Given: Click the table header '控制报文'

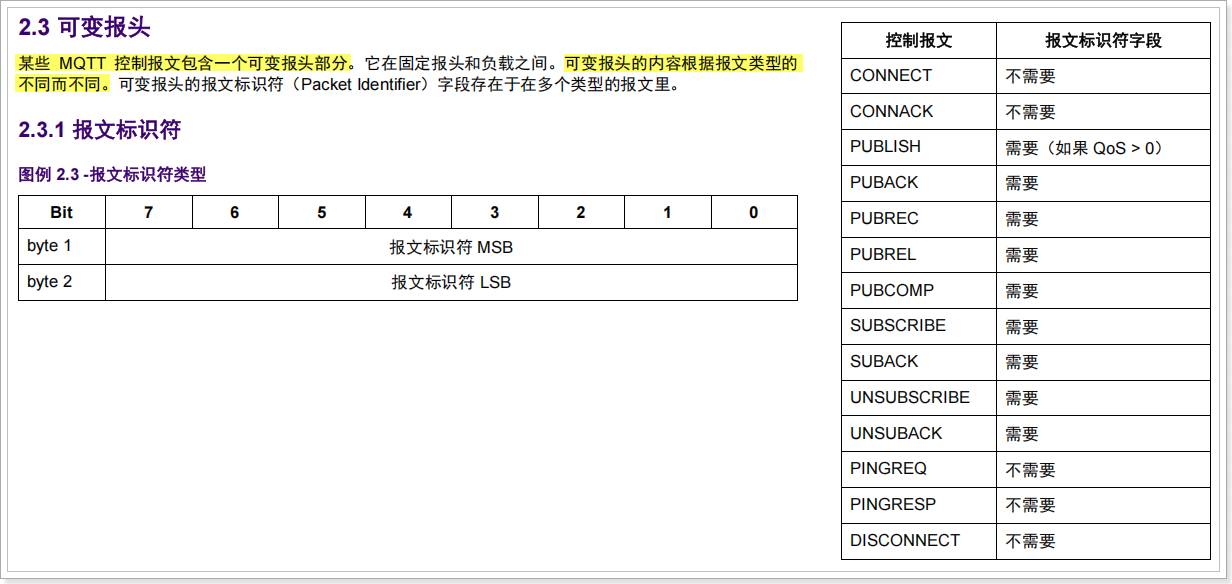Looking at the screenshot, I should click(919, 41).
